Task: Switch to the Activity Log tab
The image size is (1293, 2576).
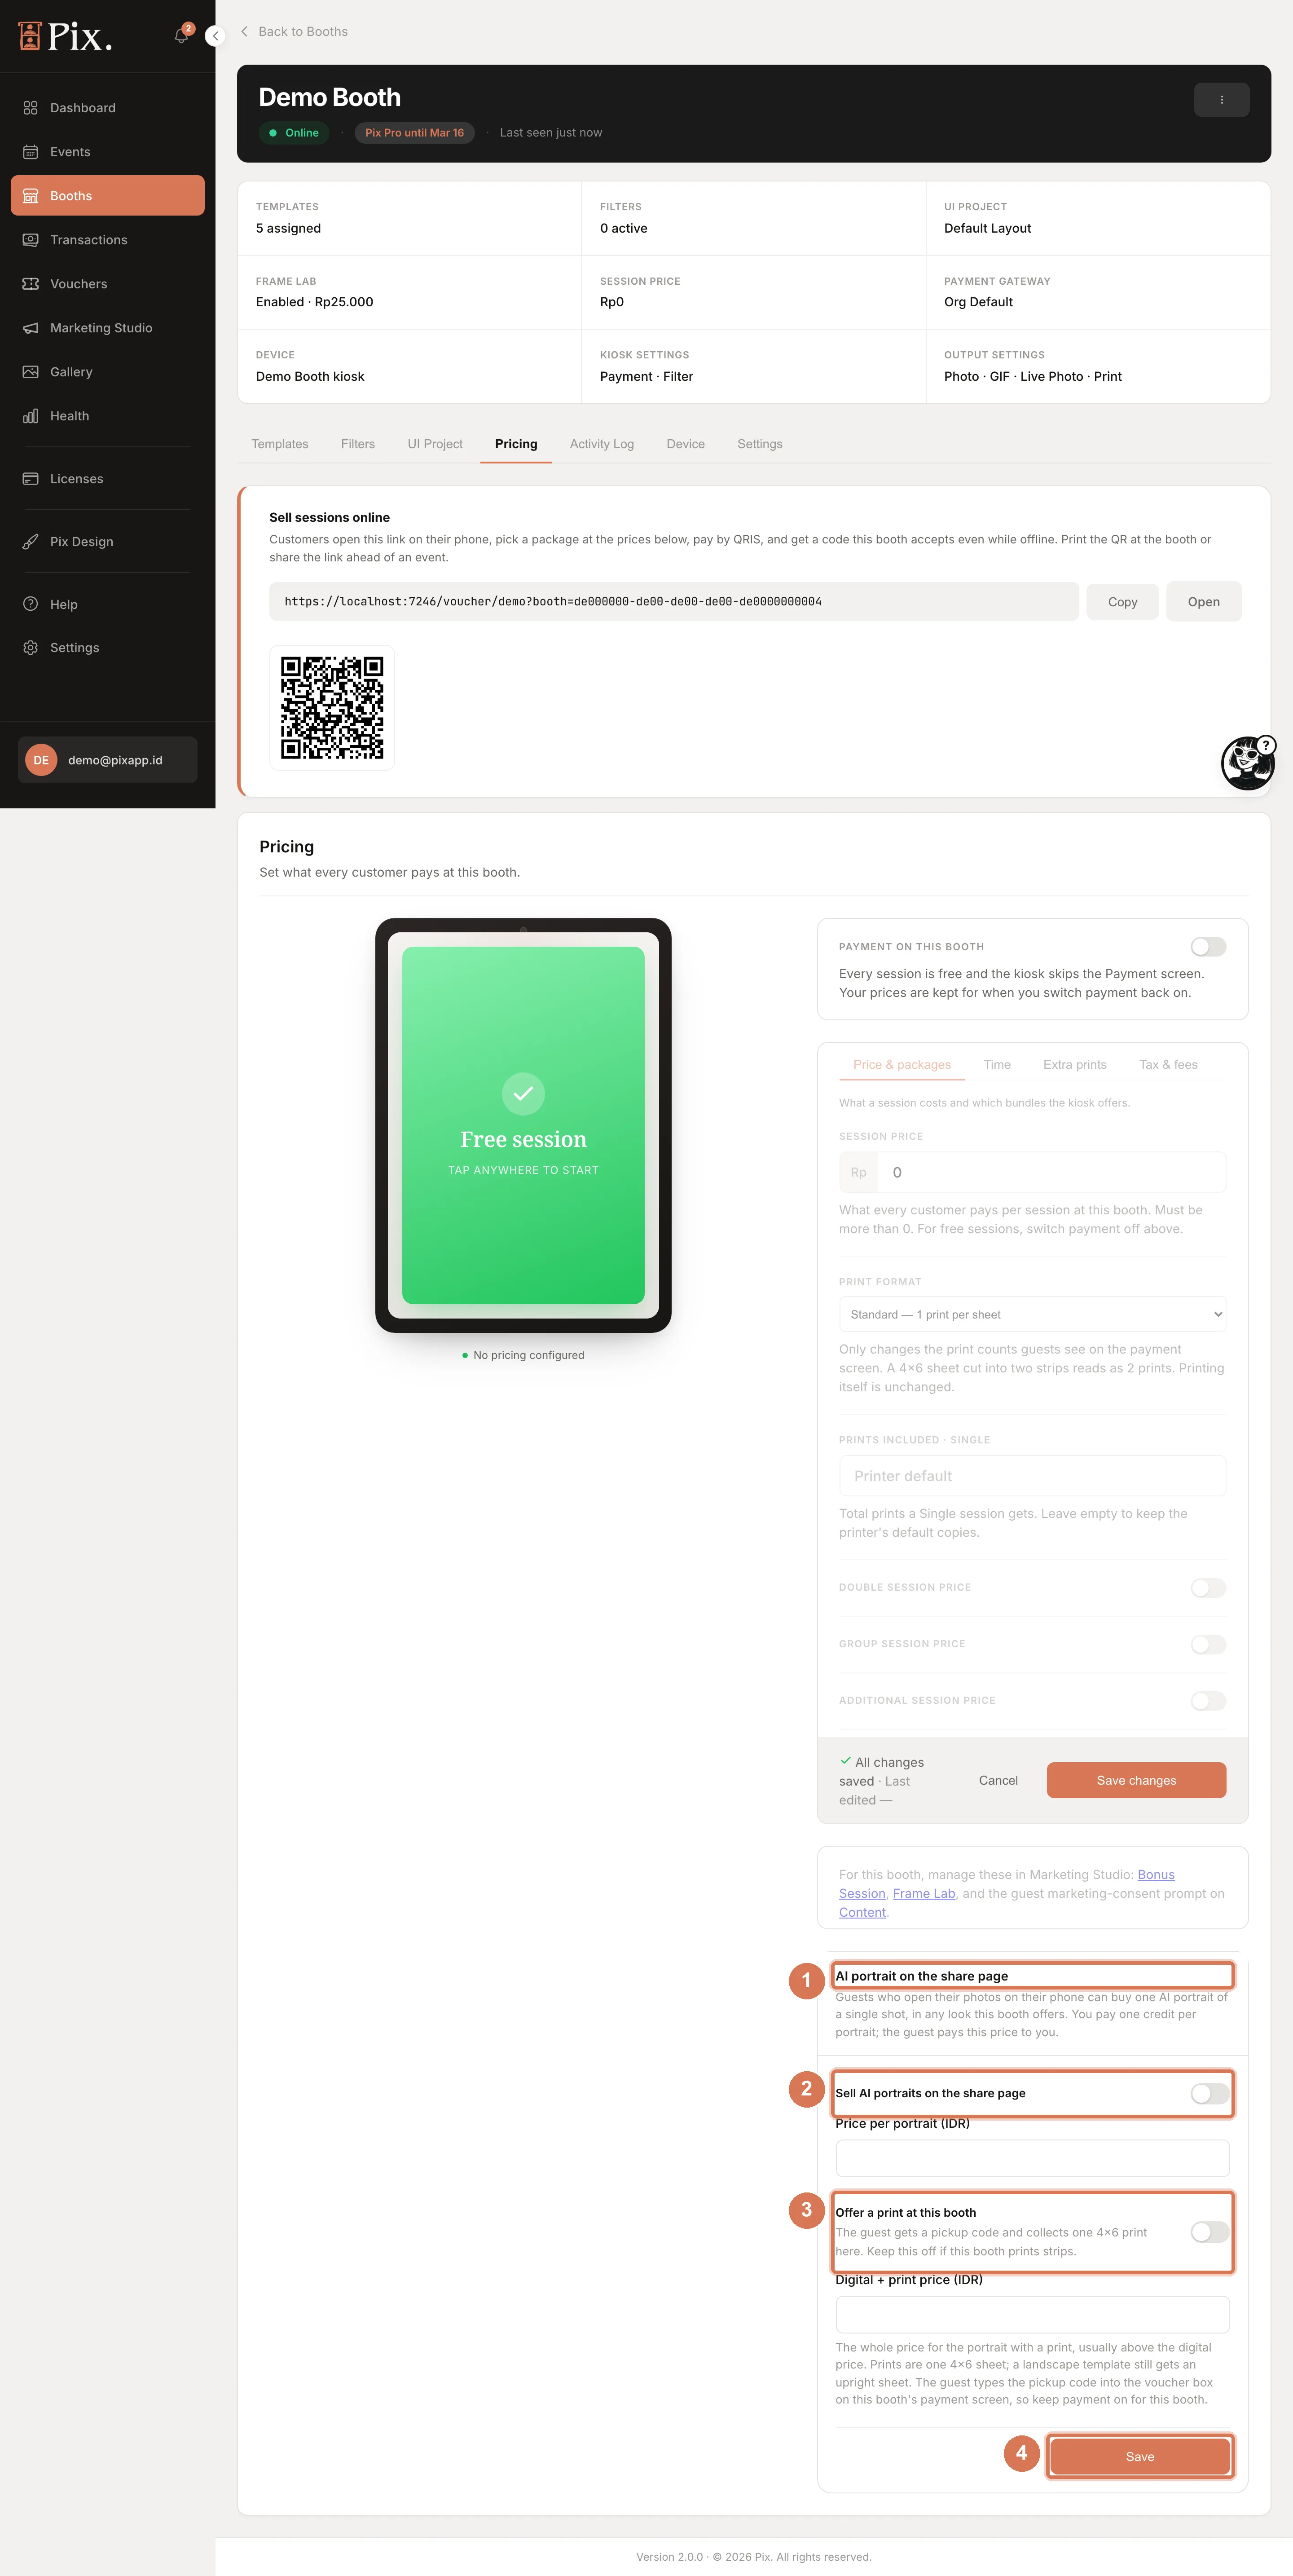Action: (x=602, y=444)
